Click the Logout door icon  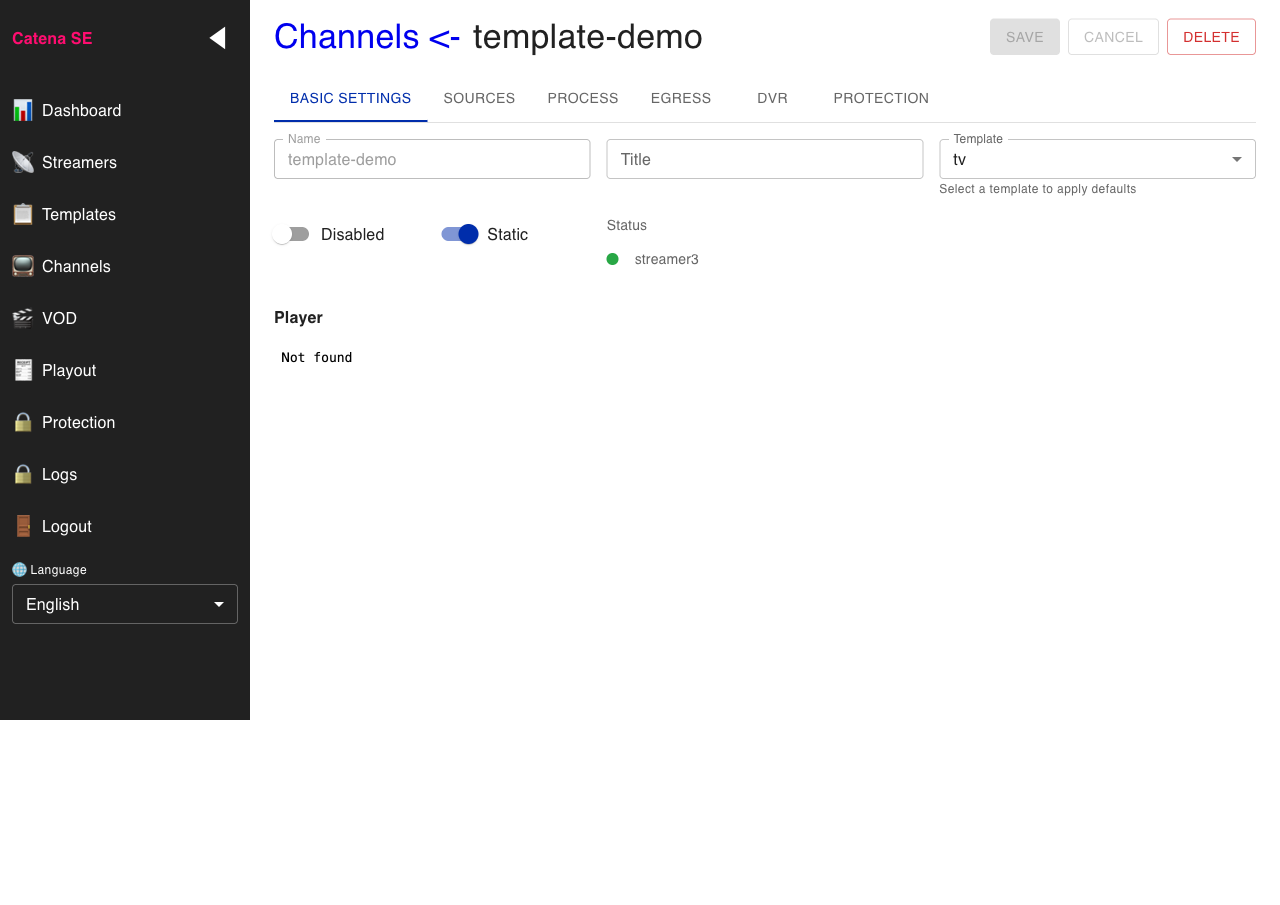tap(22, 526)
